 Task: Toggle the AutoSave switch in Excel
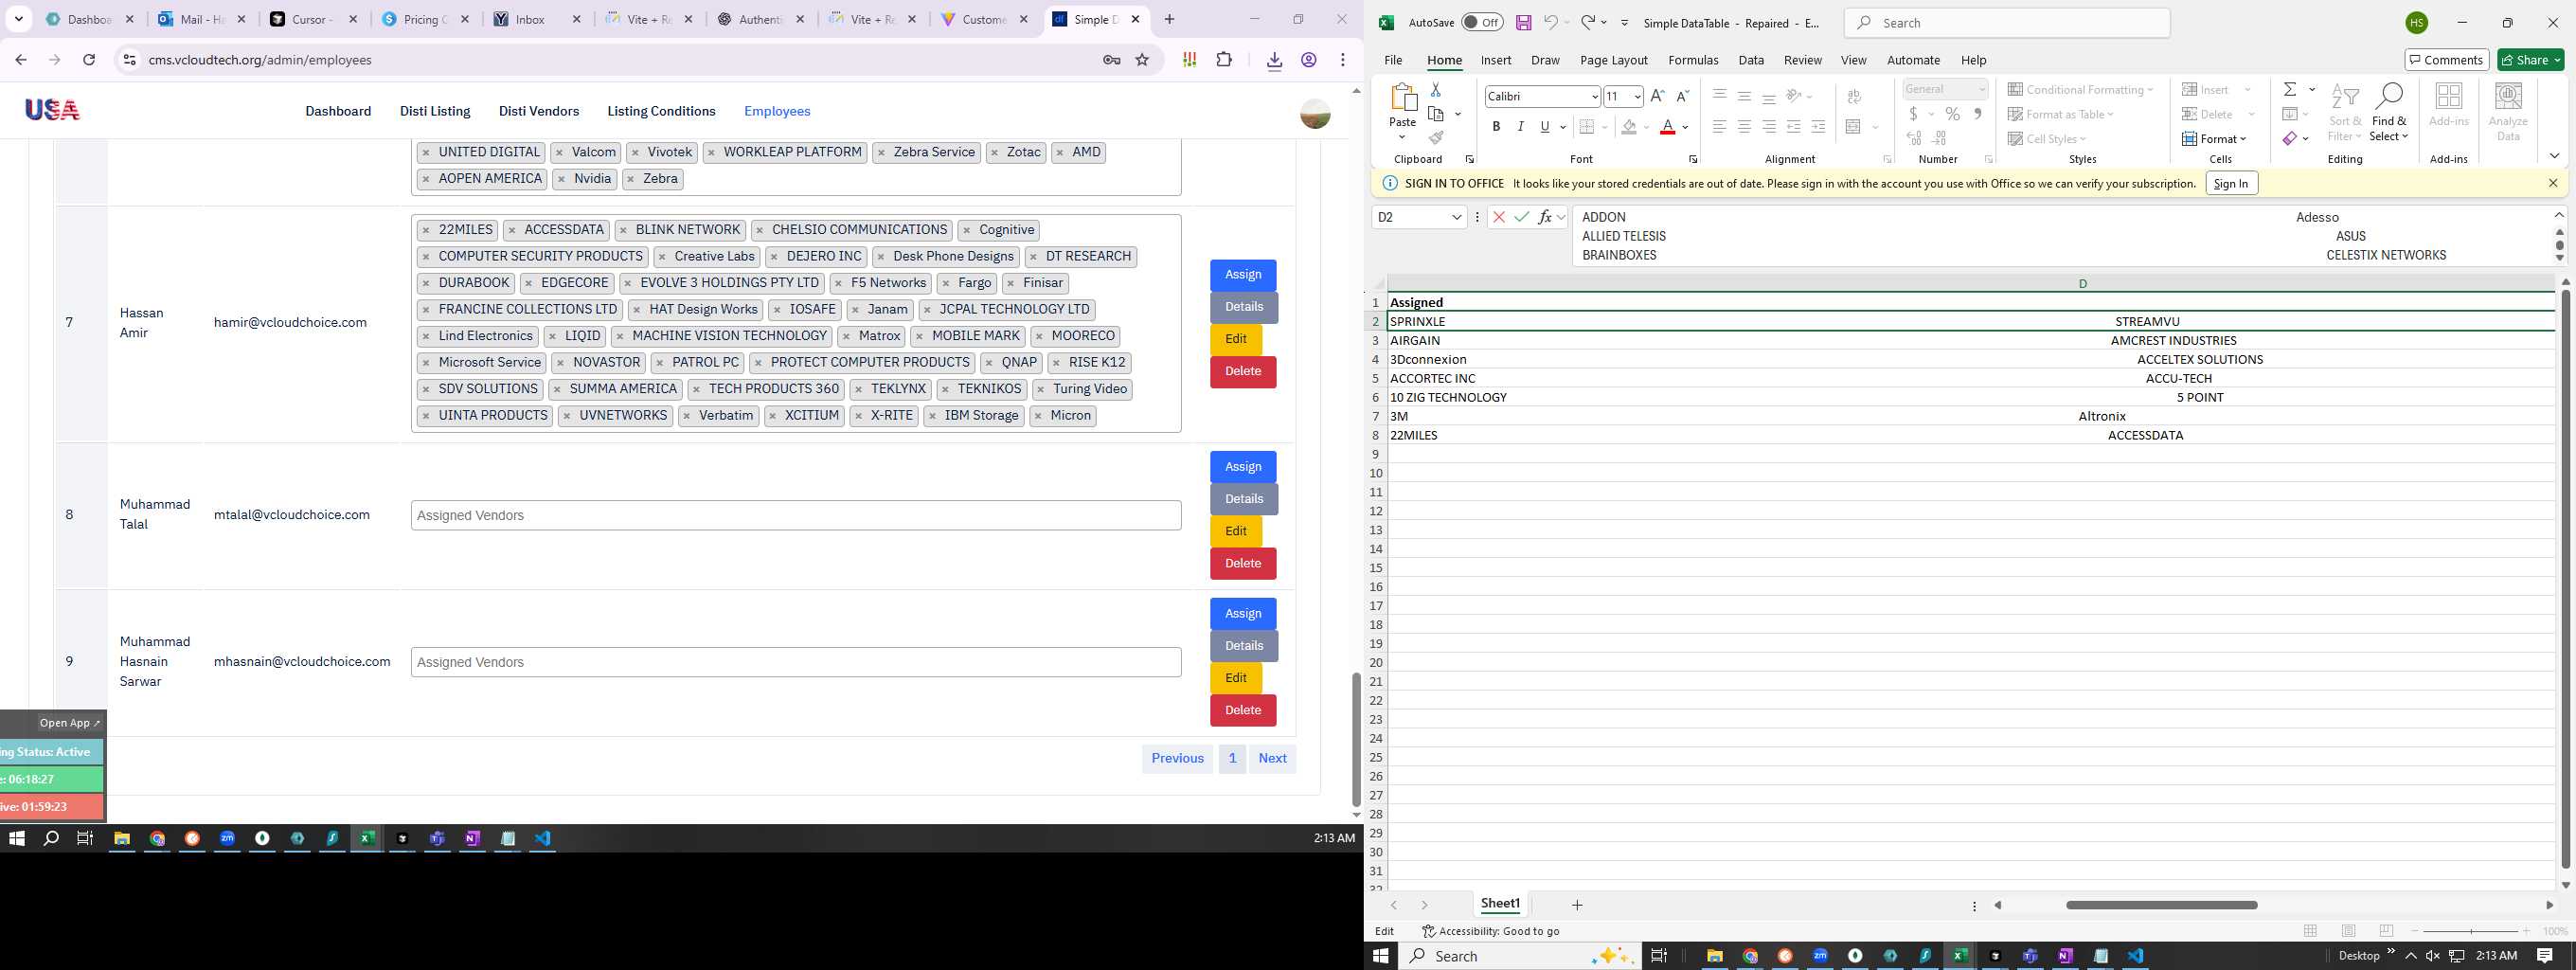click(1482, 22)
